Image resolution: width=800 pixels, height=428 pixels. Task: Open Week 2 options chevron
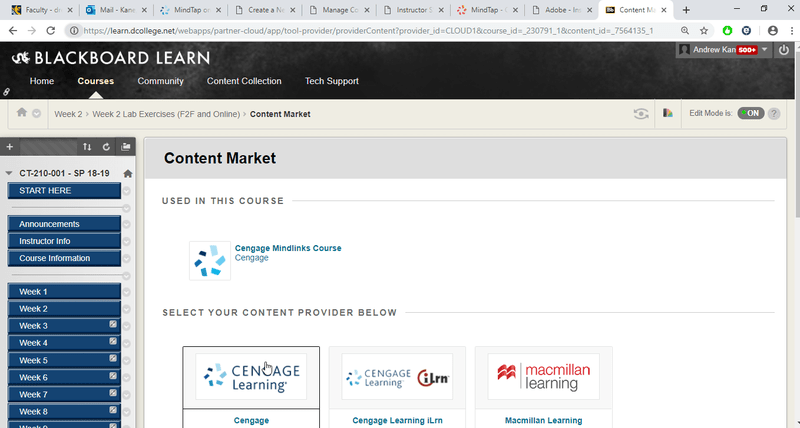[127, 309]
